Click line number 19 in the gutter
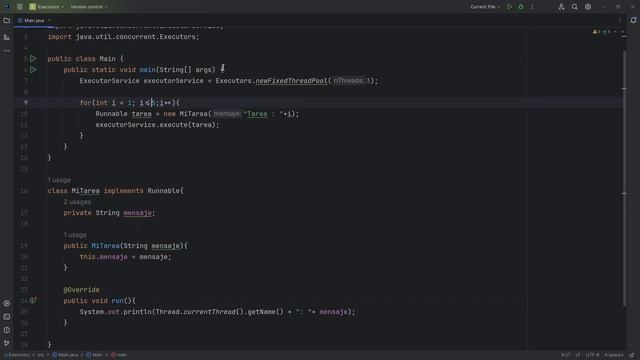The height and width of the screenshot is (360, 640). tap(24, 246)
